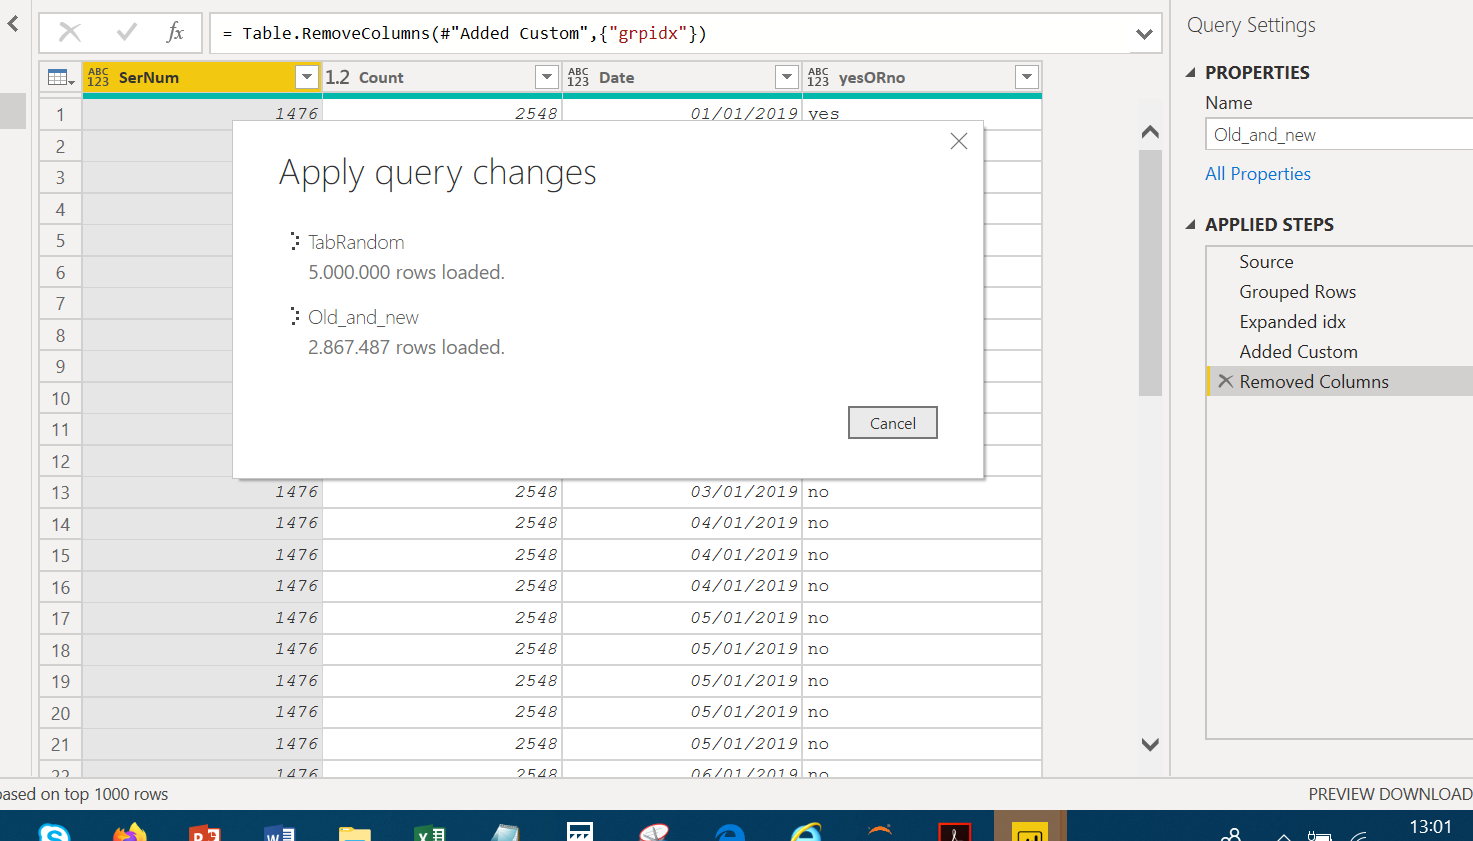Click the query Name input field
This screenshot has height=841, width=1473.
(x=1339, y=134)
